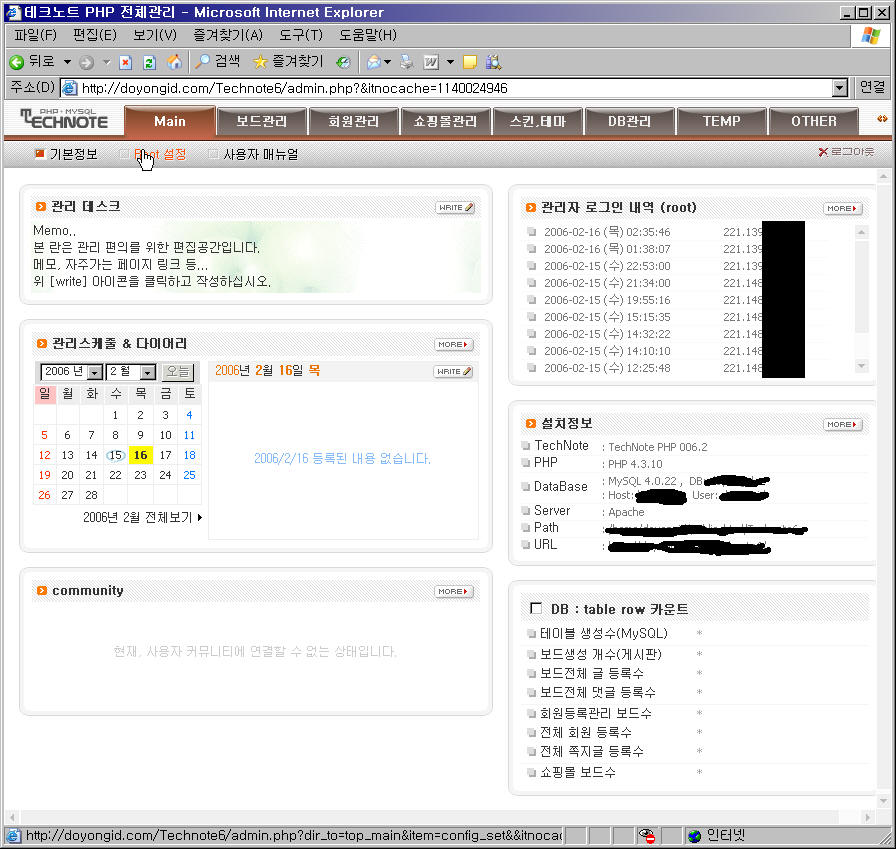
Task: Open the 도구(T) menu
Action: pyautogui.click(x=300, y=35)
